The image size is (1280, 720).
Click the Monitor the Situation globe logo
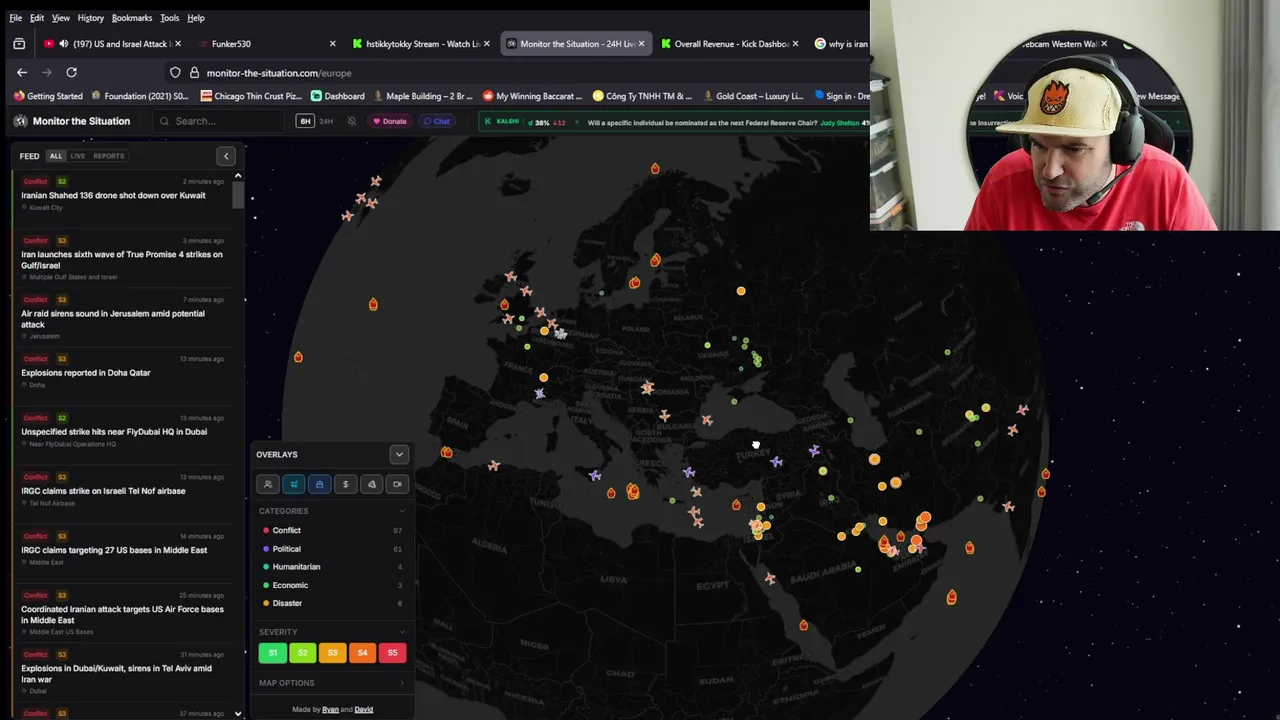click(x=20, y=121)
